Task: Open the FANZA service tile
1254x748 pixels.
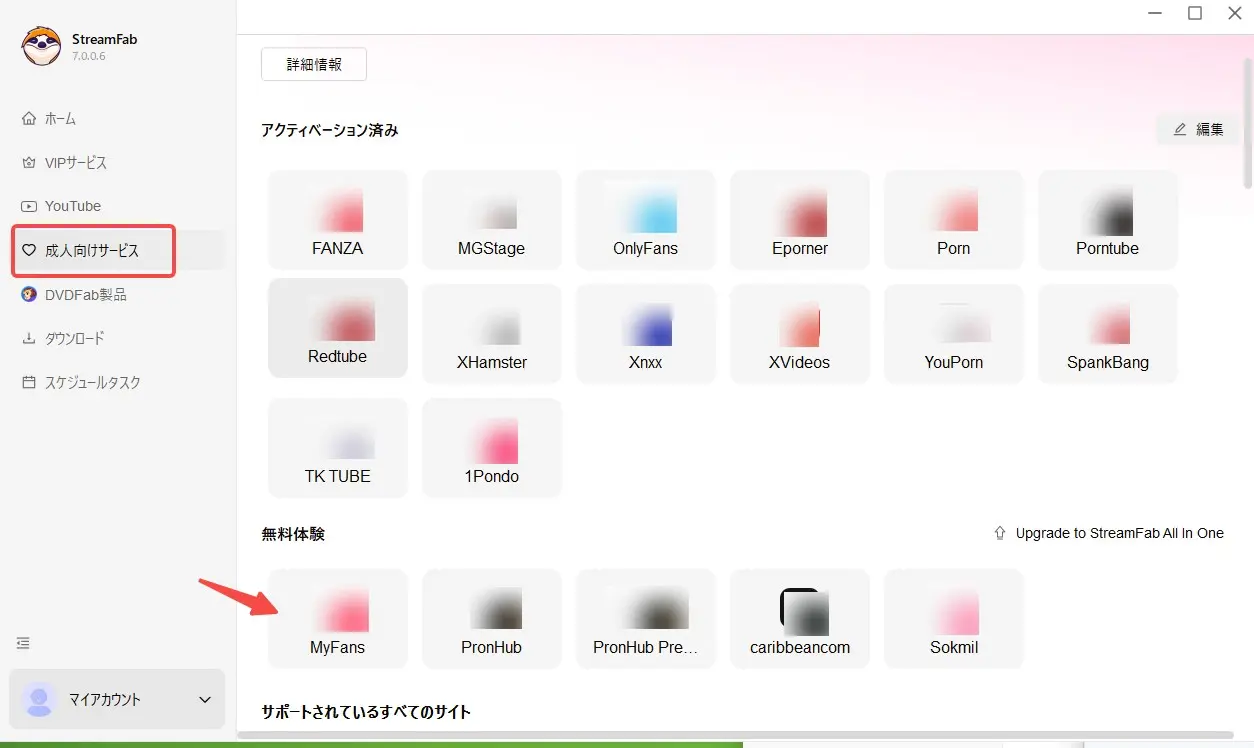Action: point(338,220)
